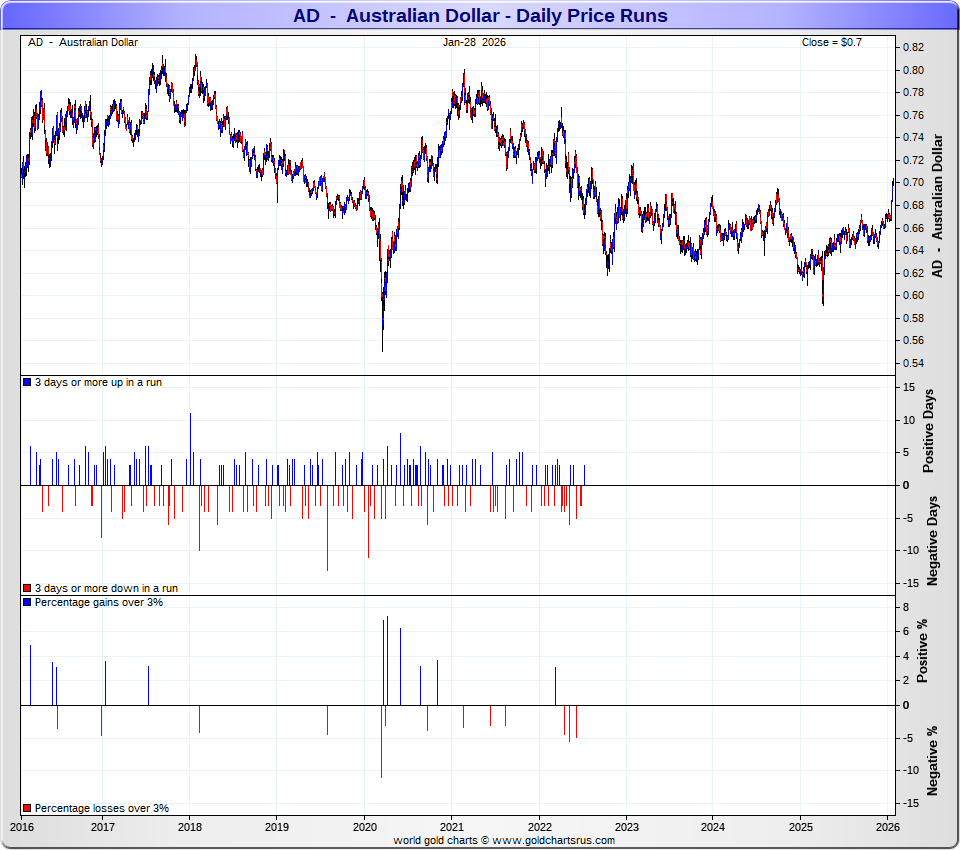Click the 'AD - Australian Dollar' vertical axis title
The image size is (960, 850).
[x=937, y=206]
